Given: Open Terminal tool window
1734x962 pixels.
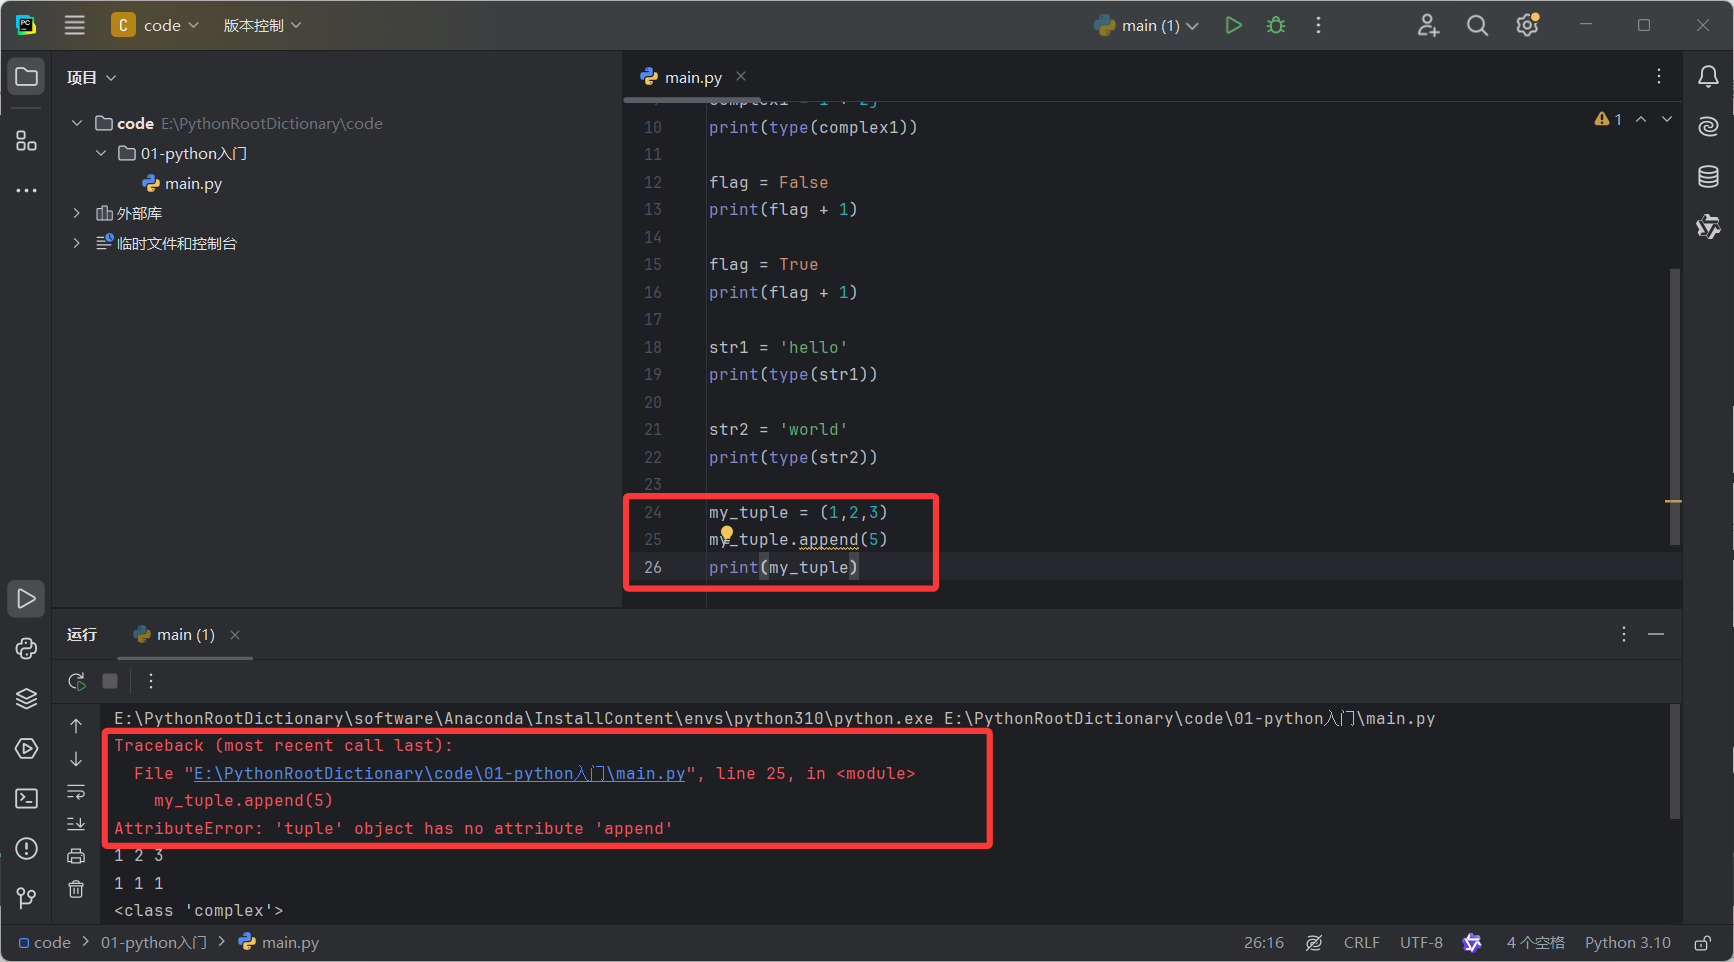Looking at the screenshot, I should point(27,799).
